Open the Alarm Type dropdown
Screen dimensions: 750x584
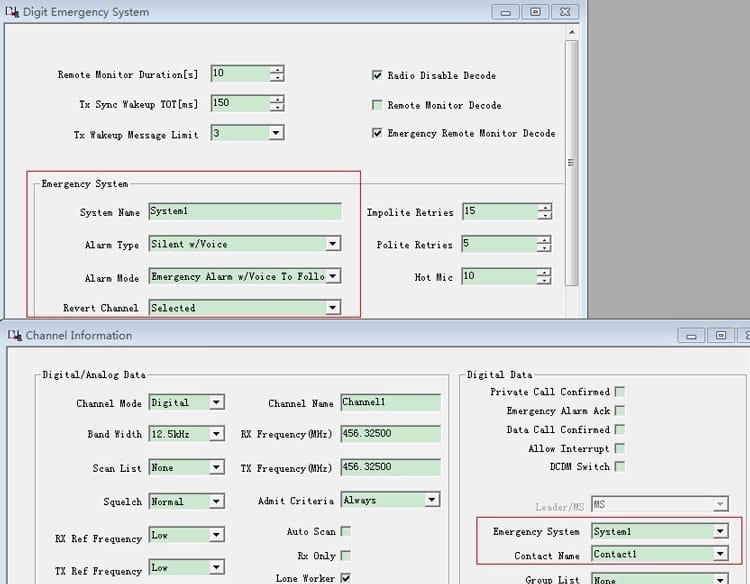click(333, 244)
